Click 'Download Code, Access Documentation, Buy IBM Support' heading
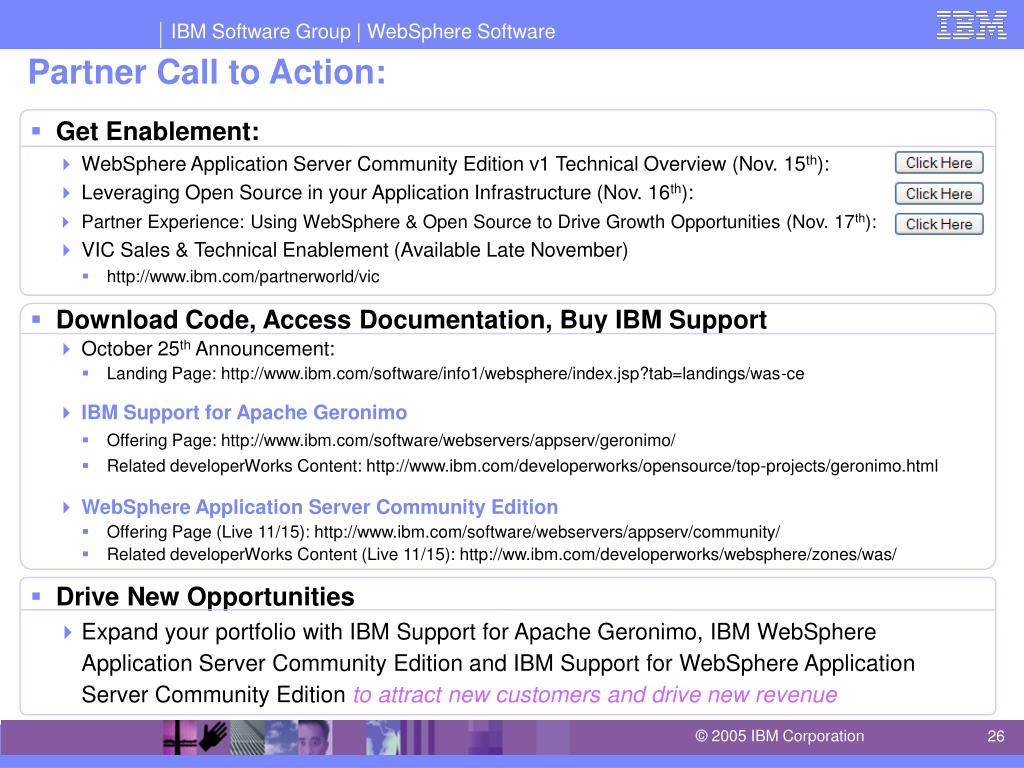Viewport: 1024px width, 768px height. 411,319
